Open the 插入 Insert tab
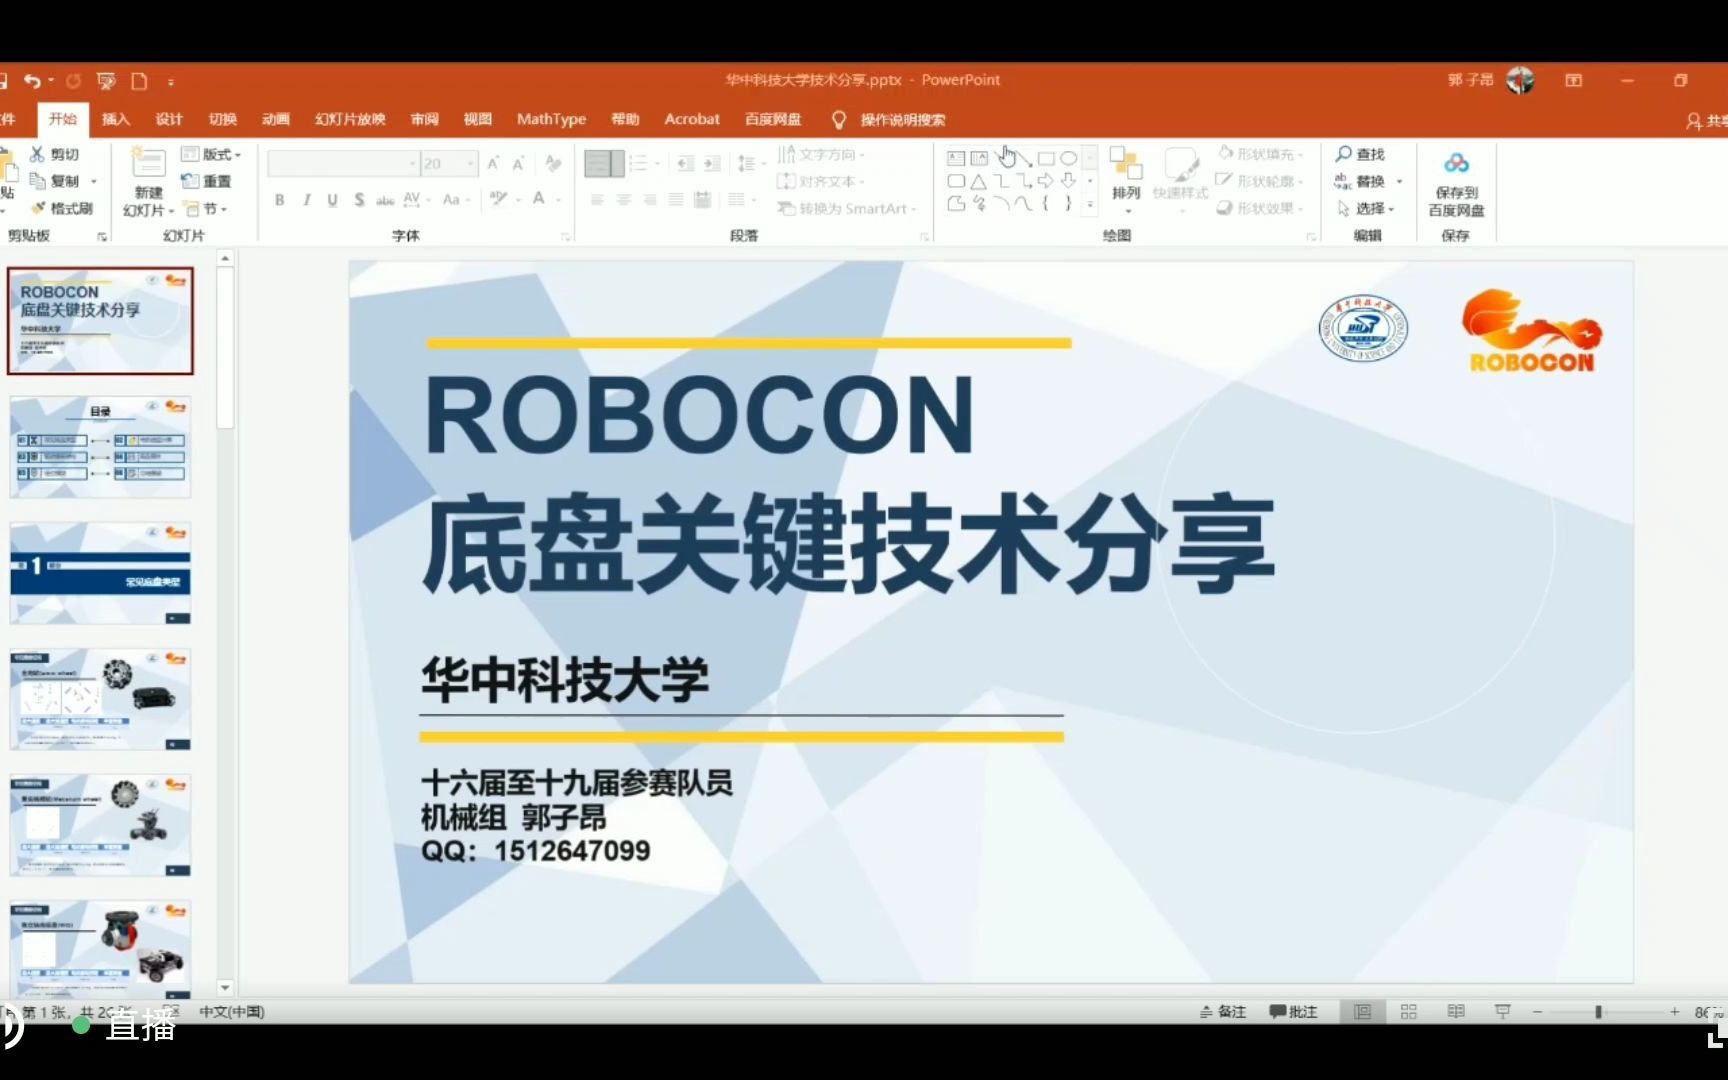 click(116, 119)
